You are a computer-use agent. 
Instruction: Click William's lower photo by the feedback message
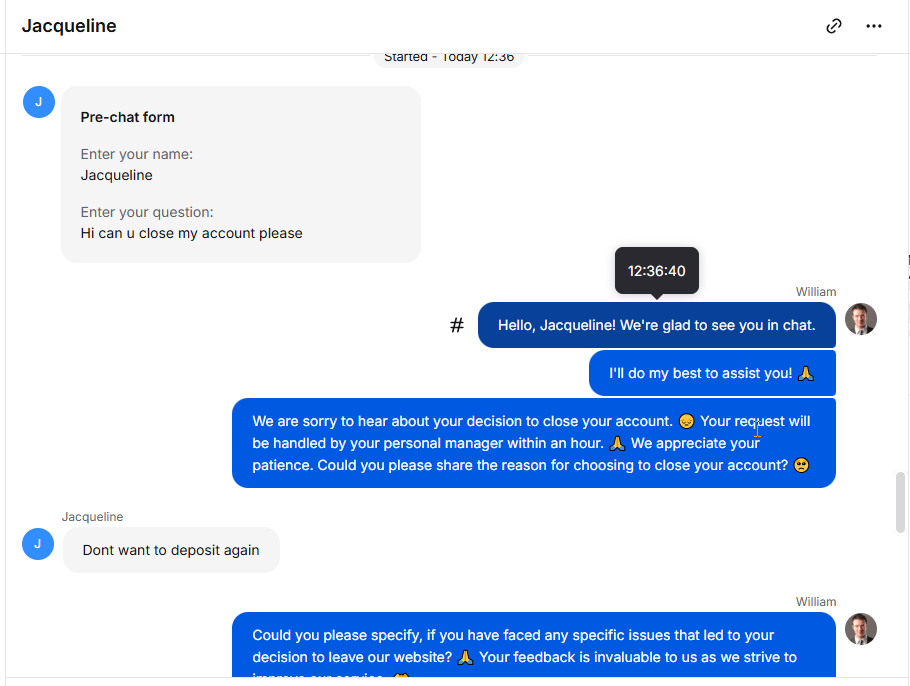click(x=861, y=629)
